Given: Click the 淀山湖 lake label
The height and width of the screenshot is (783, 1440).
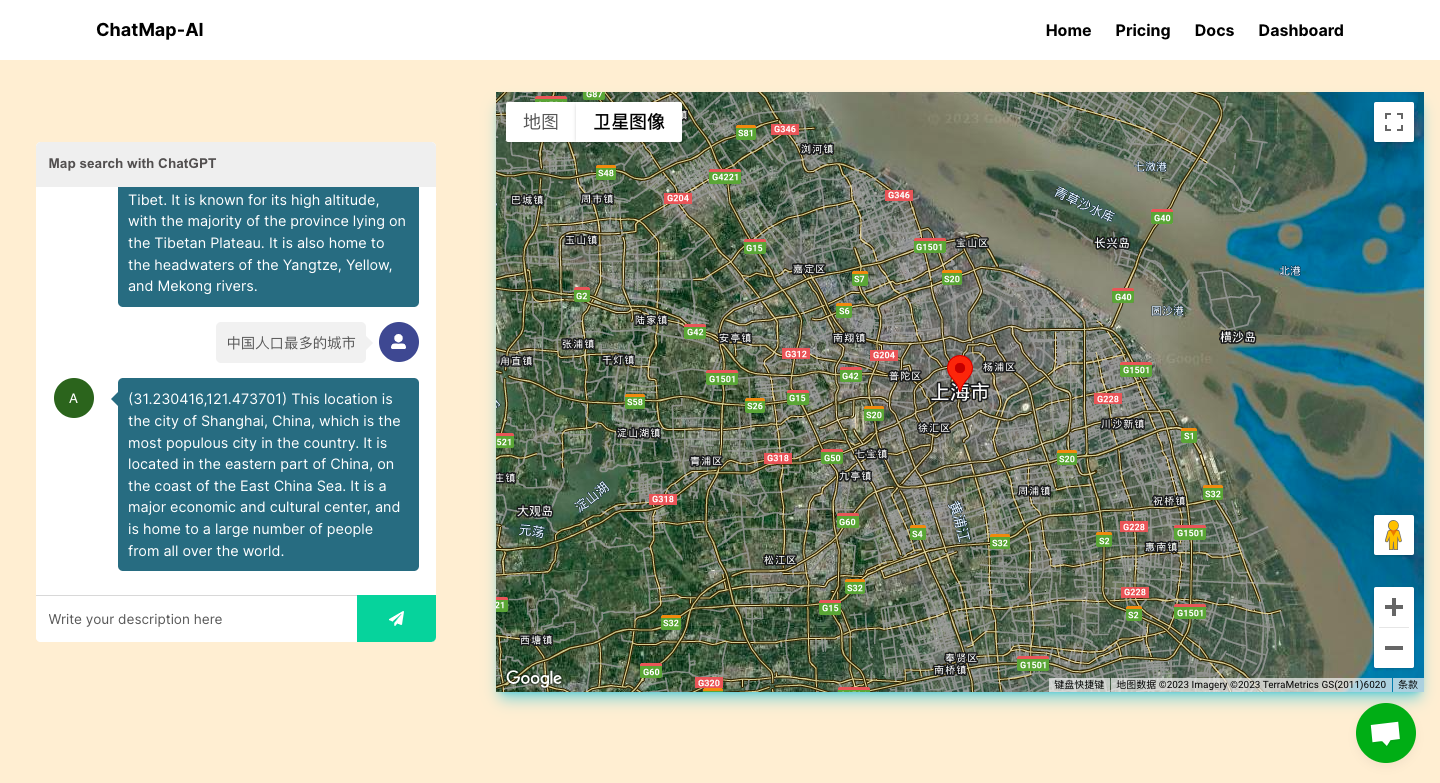Looking at the screenshot, I should point(592,496).
